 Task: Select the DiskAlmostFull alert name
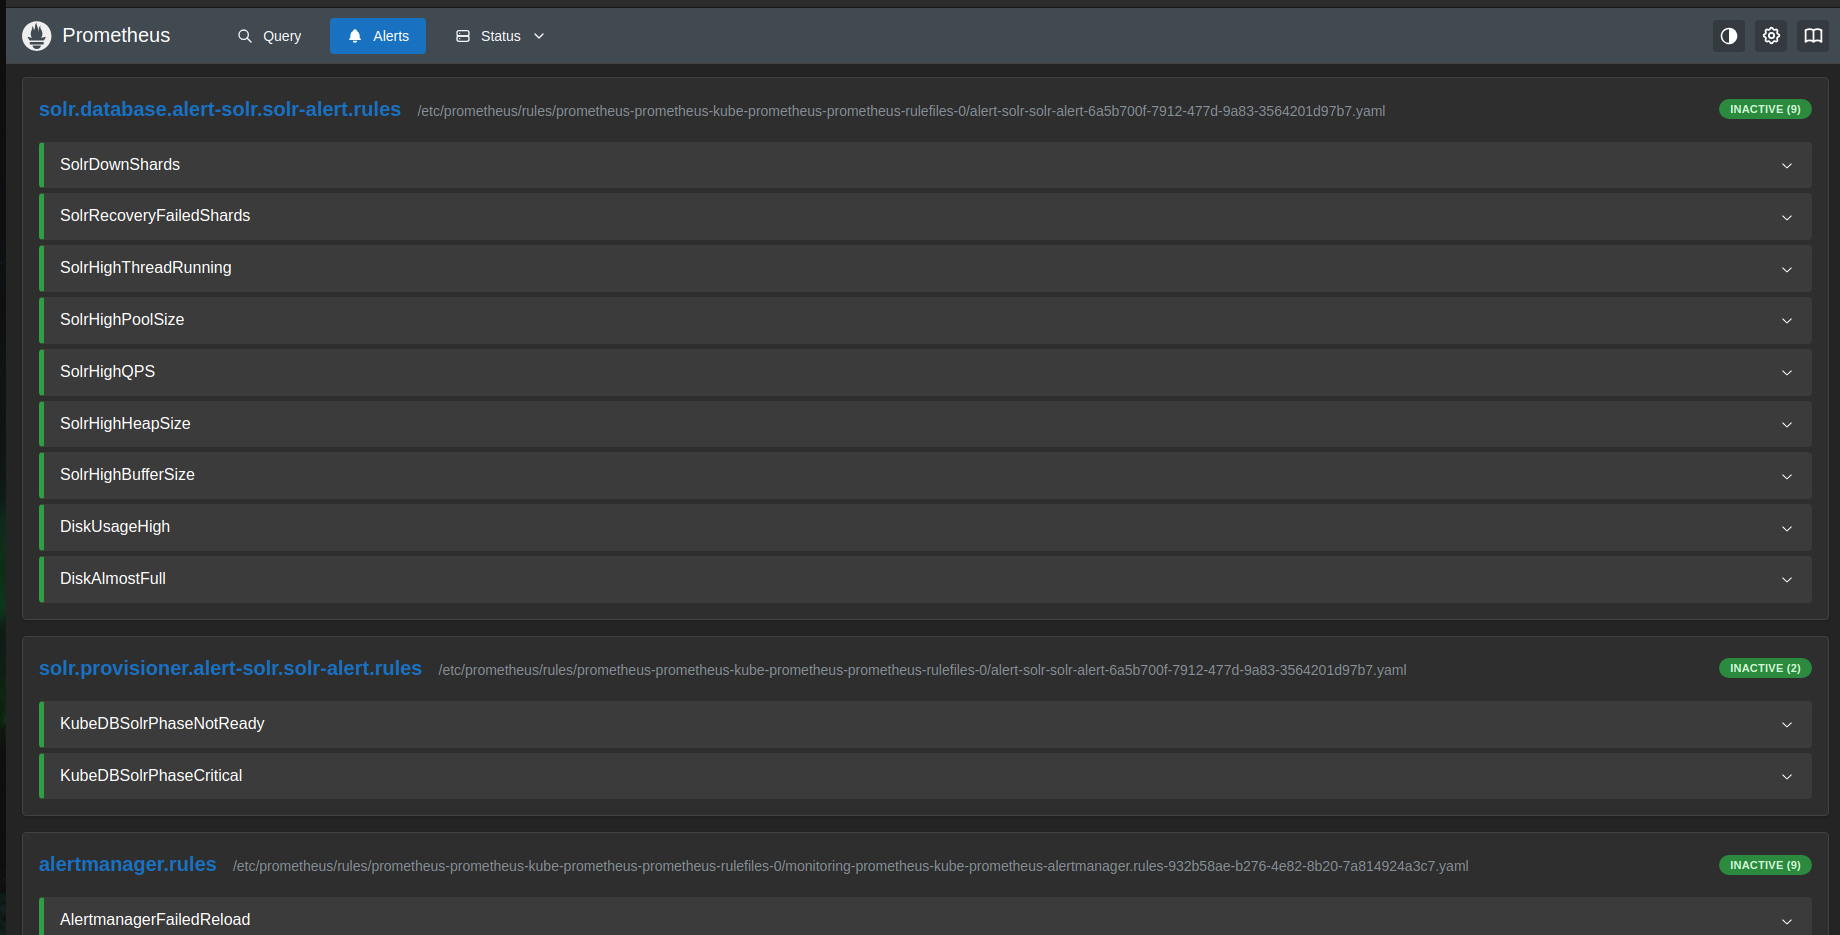[113, 579]
